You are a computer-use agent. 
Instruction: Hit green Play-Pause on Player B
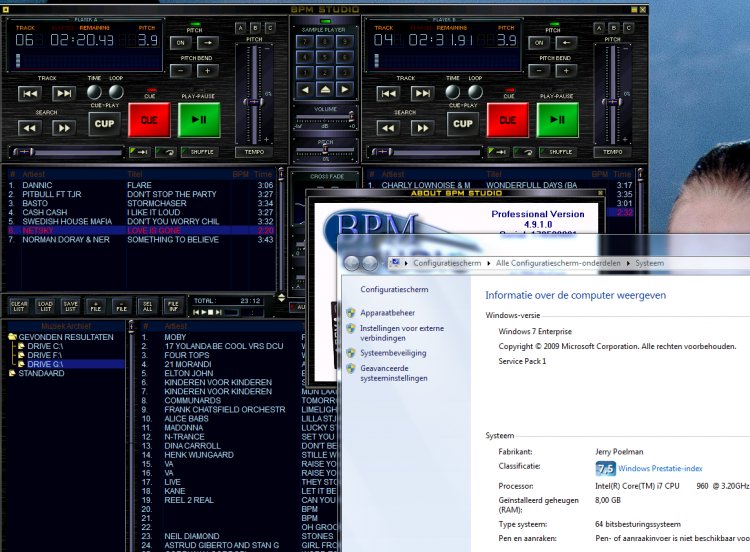click(x=558, y=120)
